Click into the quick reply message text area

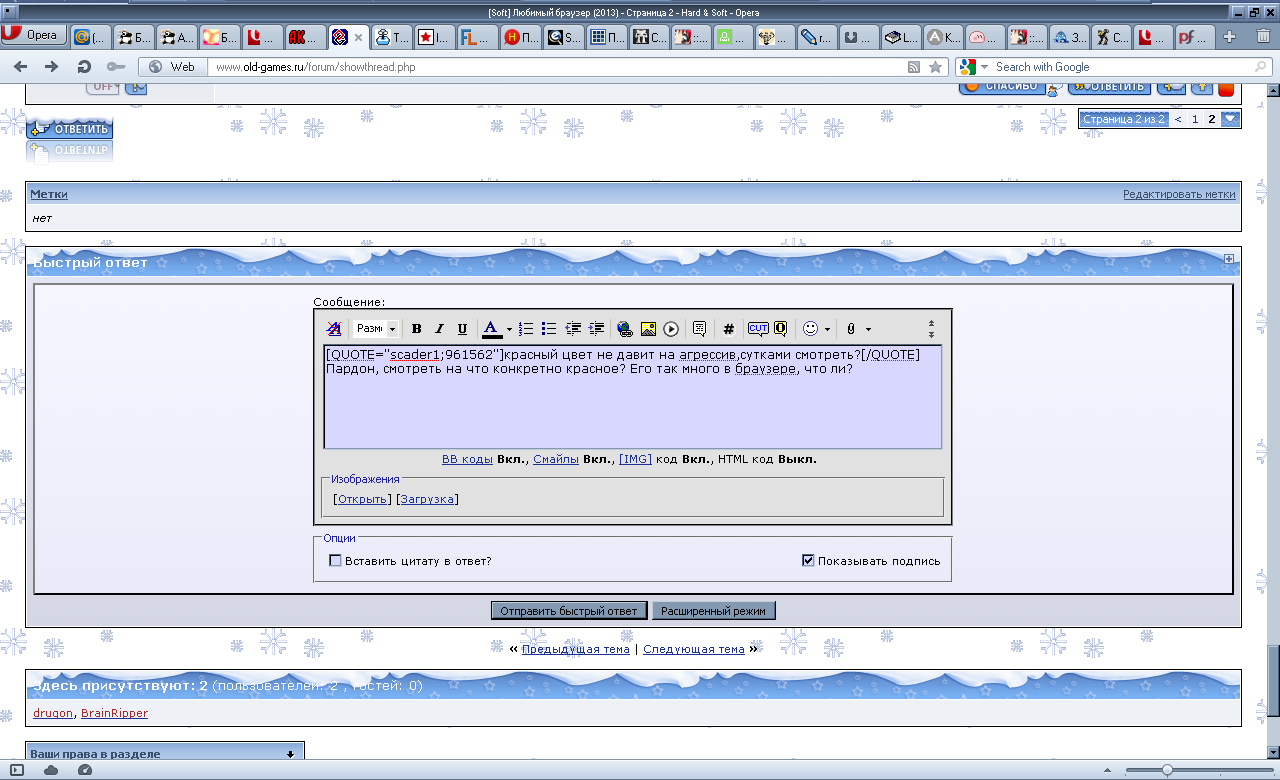tap(633, 397)
